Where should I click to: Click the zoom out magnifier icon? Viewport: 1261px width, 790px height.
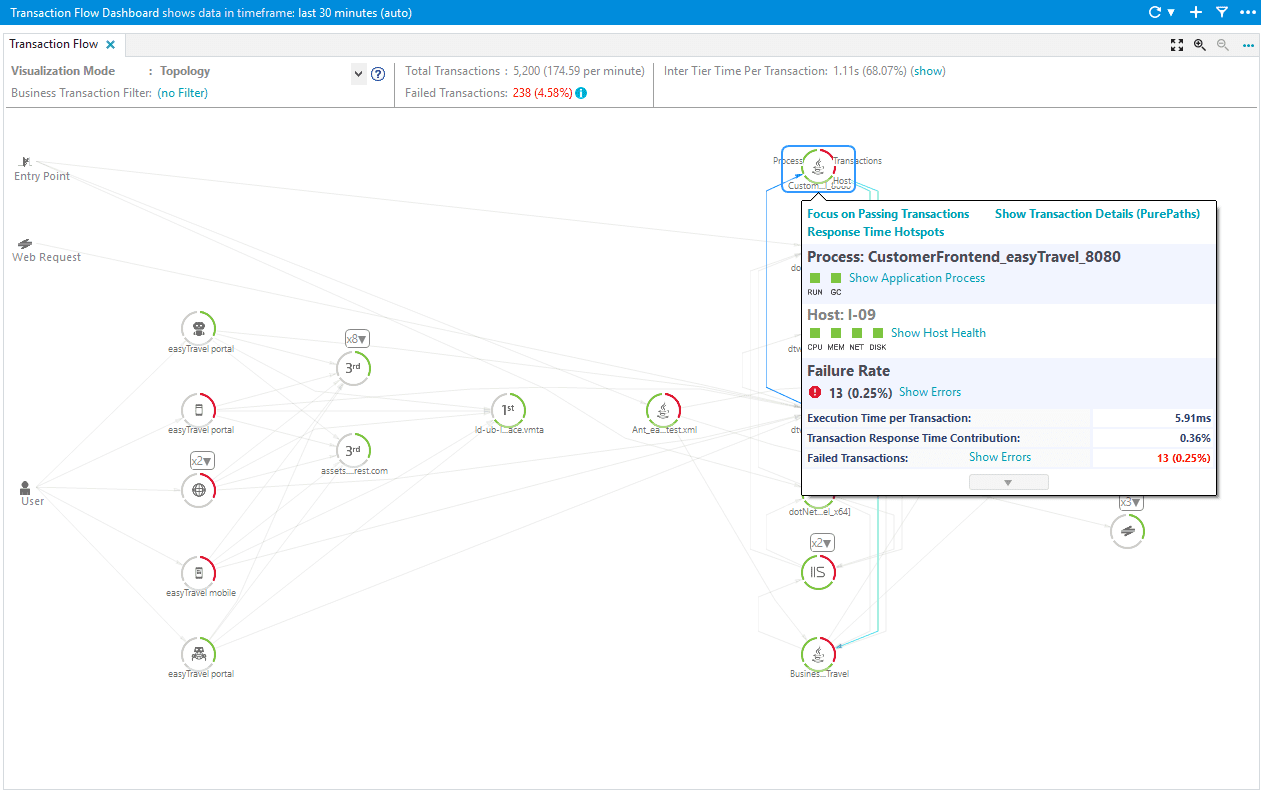pos(1222,45)
